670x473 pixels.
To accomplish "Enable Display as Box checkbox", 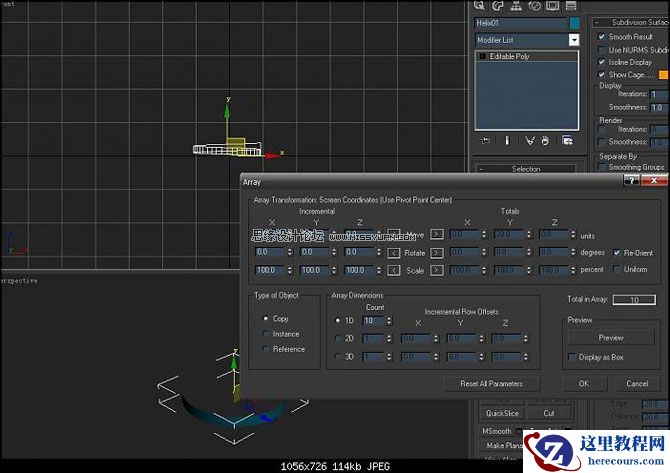I will click(572, 357).
